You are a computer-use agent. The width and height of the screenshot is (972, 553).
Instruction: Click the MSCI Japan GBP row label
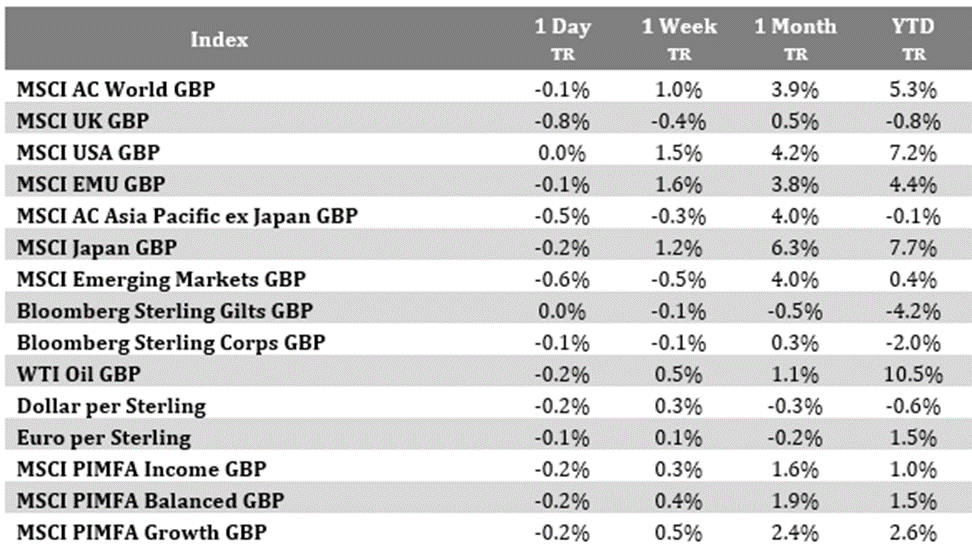point(97,247)
